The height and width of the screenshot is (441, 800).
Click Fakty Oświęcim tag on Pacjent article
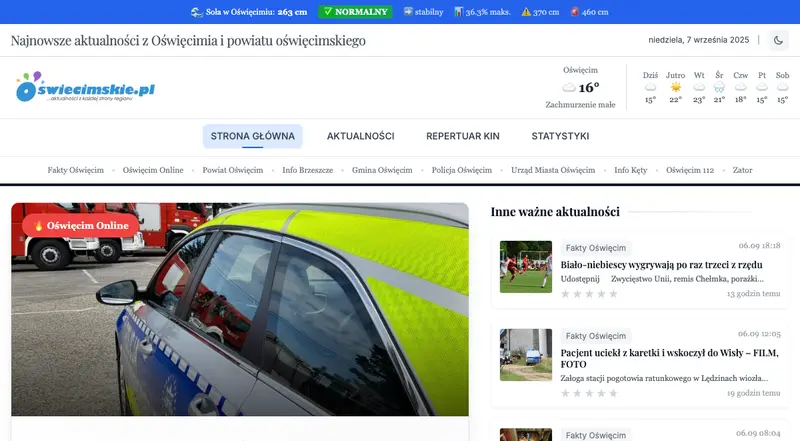(x=596, y=336)
